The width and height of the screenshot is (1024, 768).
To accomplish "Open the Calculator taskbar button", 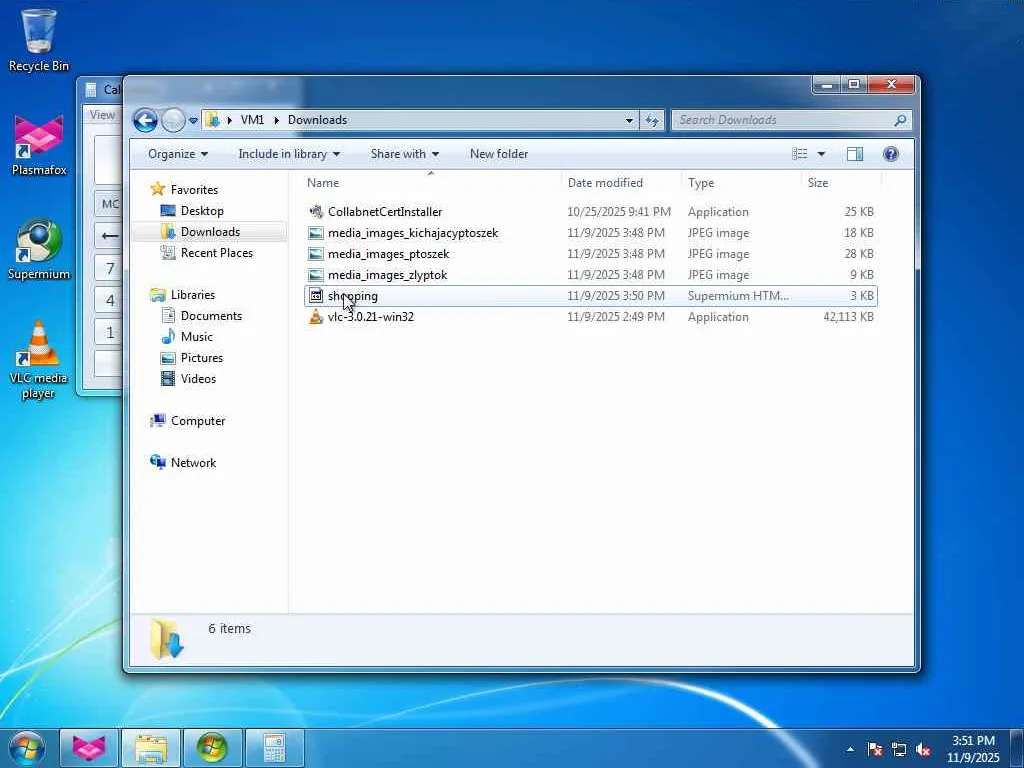I will (x=274, y=748).
